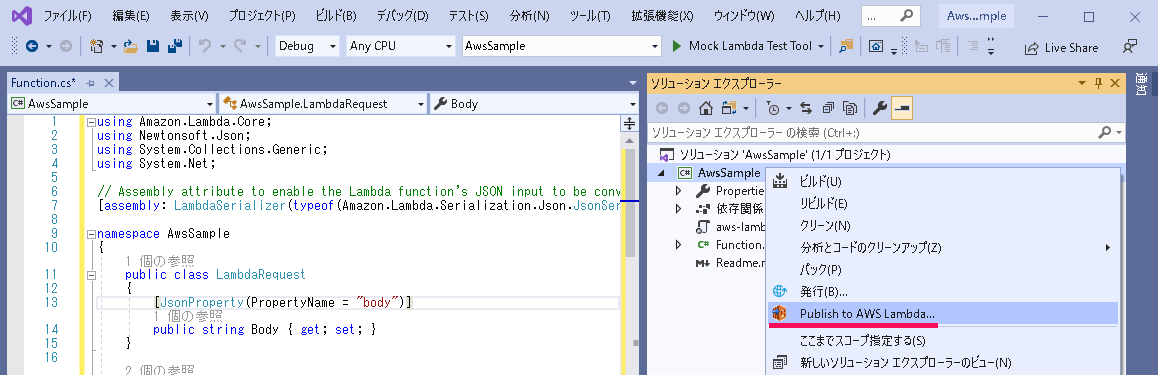This screenshot has height=375, width=1158.
Task: Toggle Auto Hide pin on Solution Explorer
Action: [x=1098, y=83]
